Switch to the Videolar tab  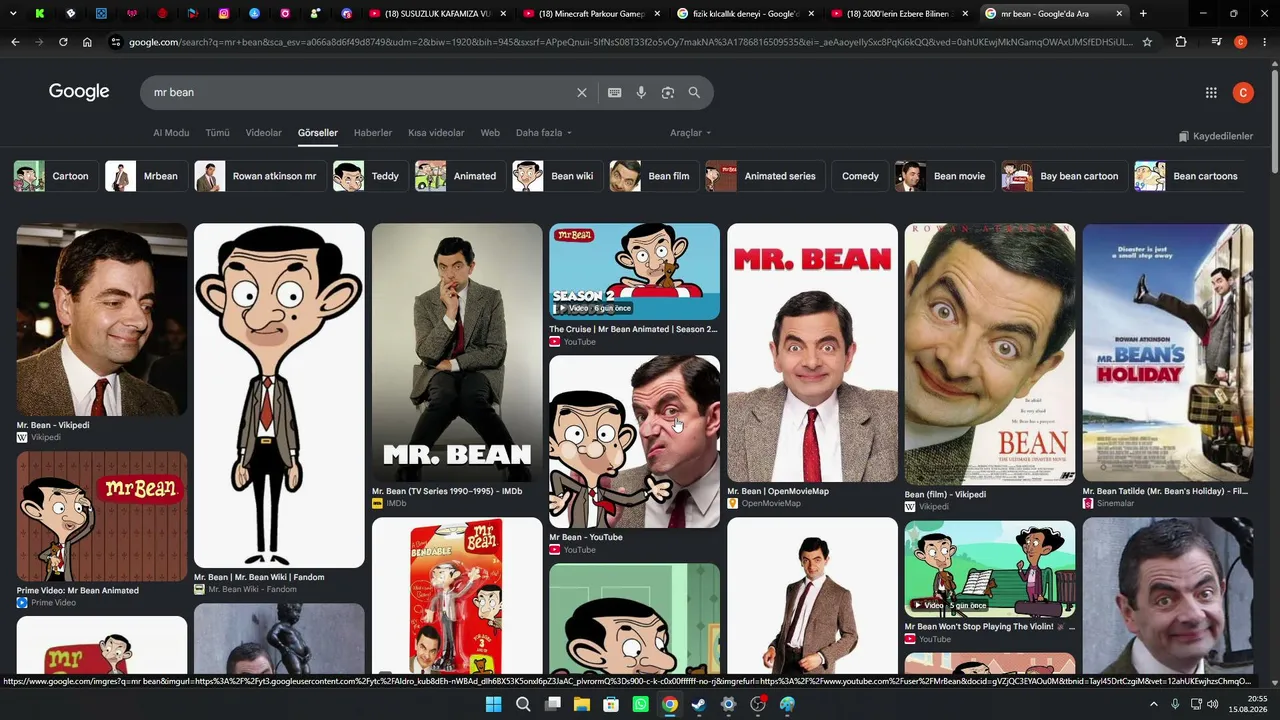click(264, 133)
